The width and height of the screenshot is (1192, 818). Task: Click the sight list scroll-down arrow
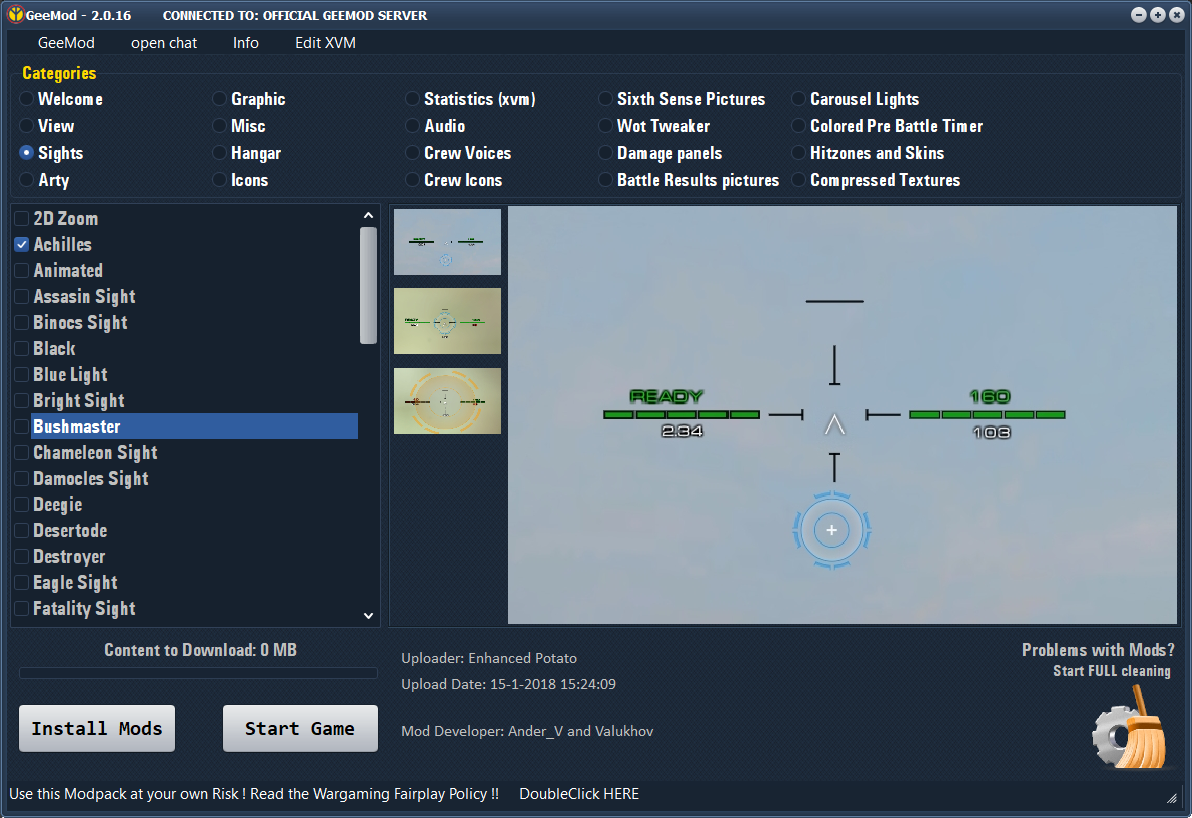click(x=369, y=616)
